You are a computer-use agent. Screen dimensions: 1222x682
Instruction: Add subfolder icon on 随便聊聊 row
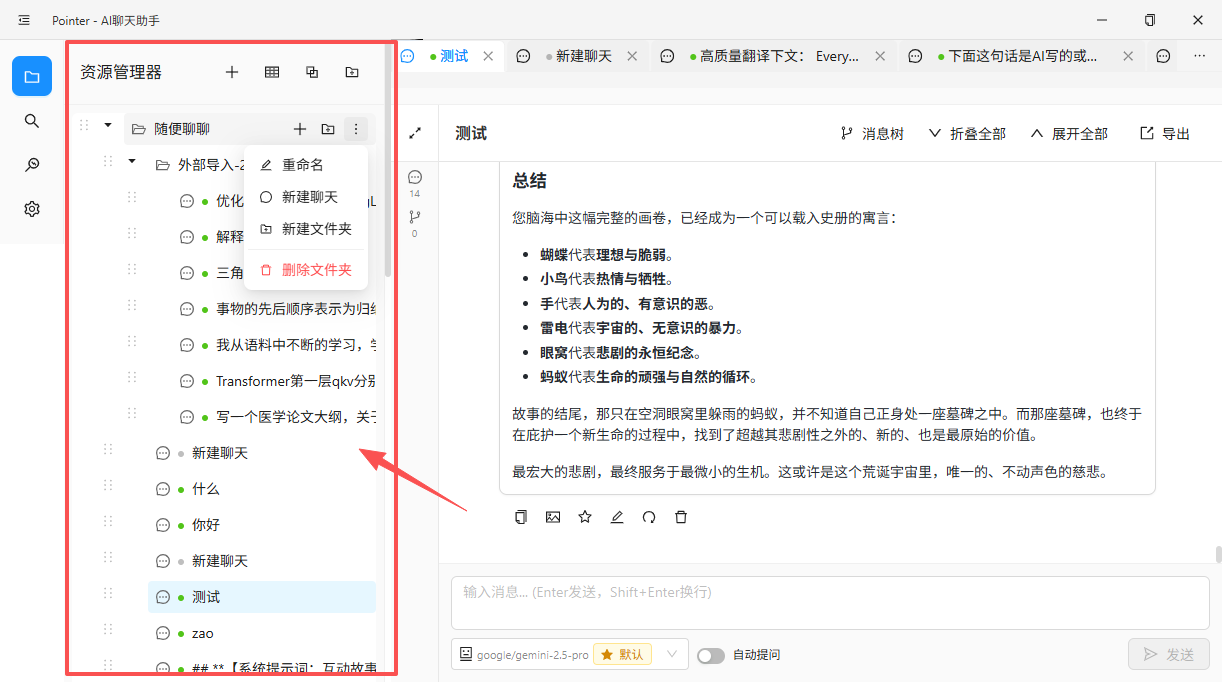[x=328, y=129]
